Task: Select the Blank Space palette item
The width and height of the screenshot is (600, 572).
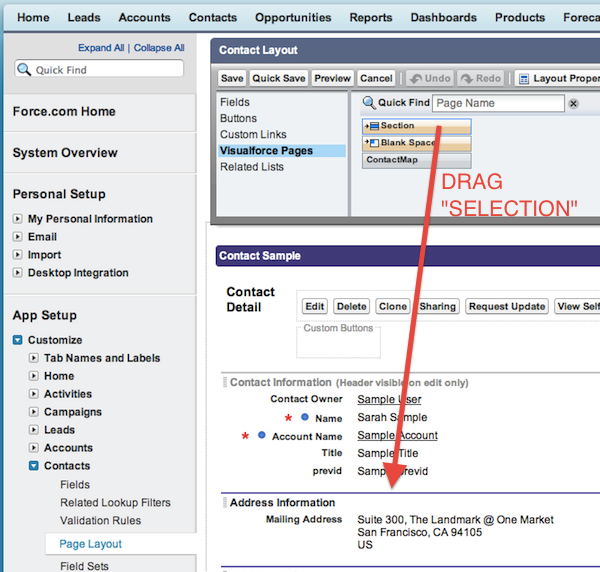Action: click(x=416, y=143)
